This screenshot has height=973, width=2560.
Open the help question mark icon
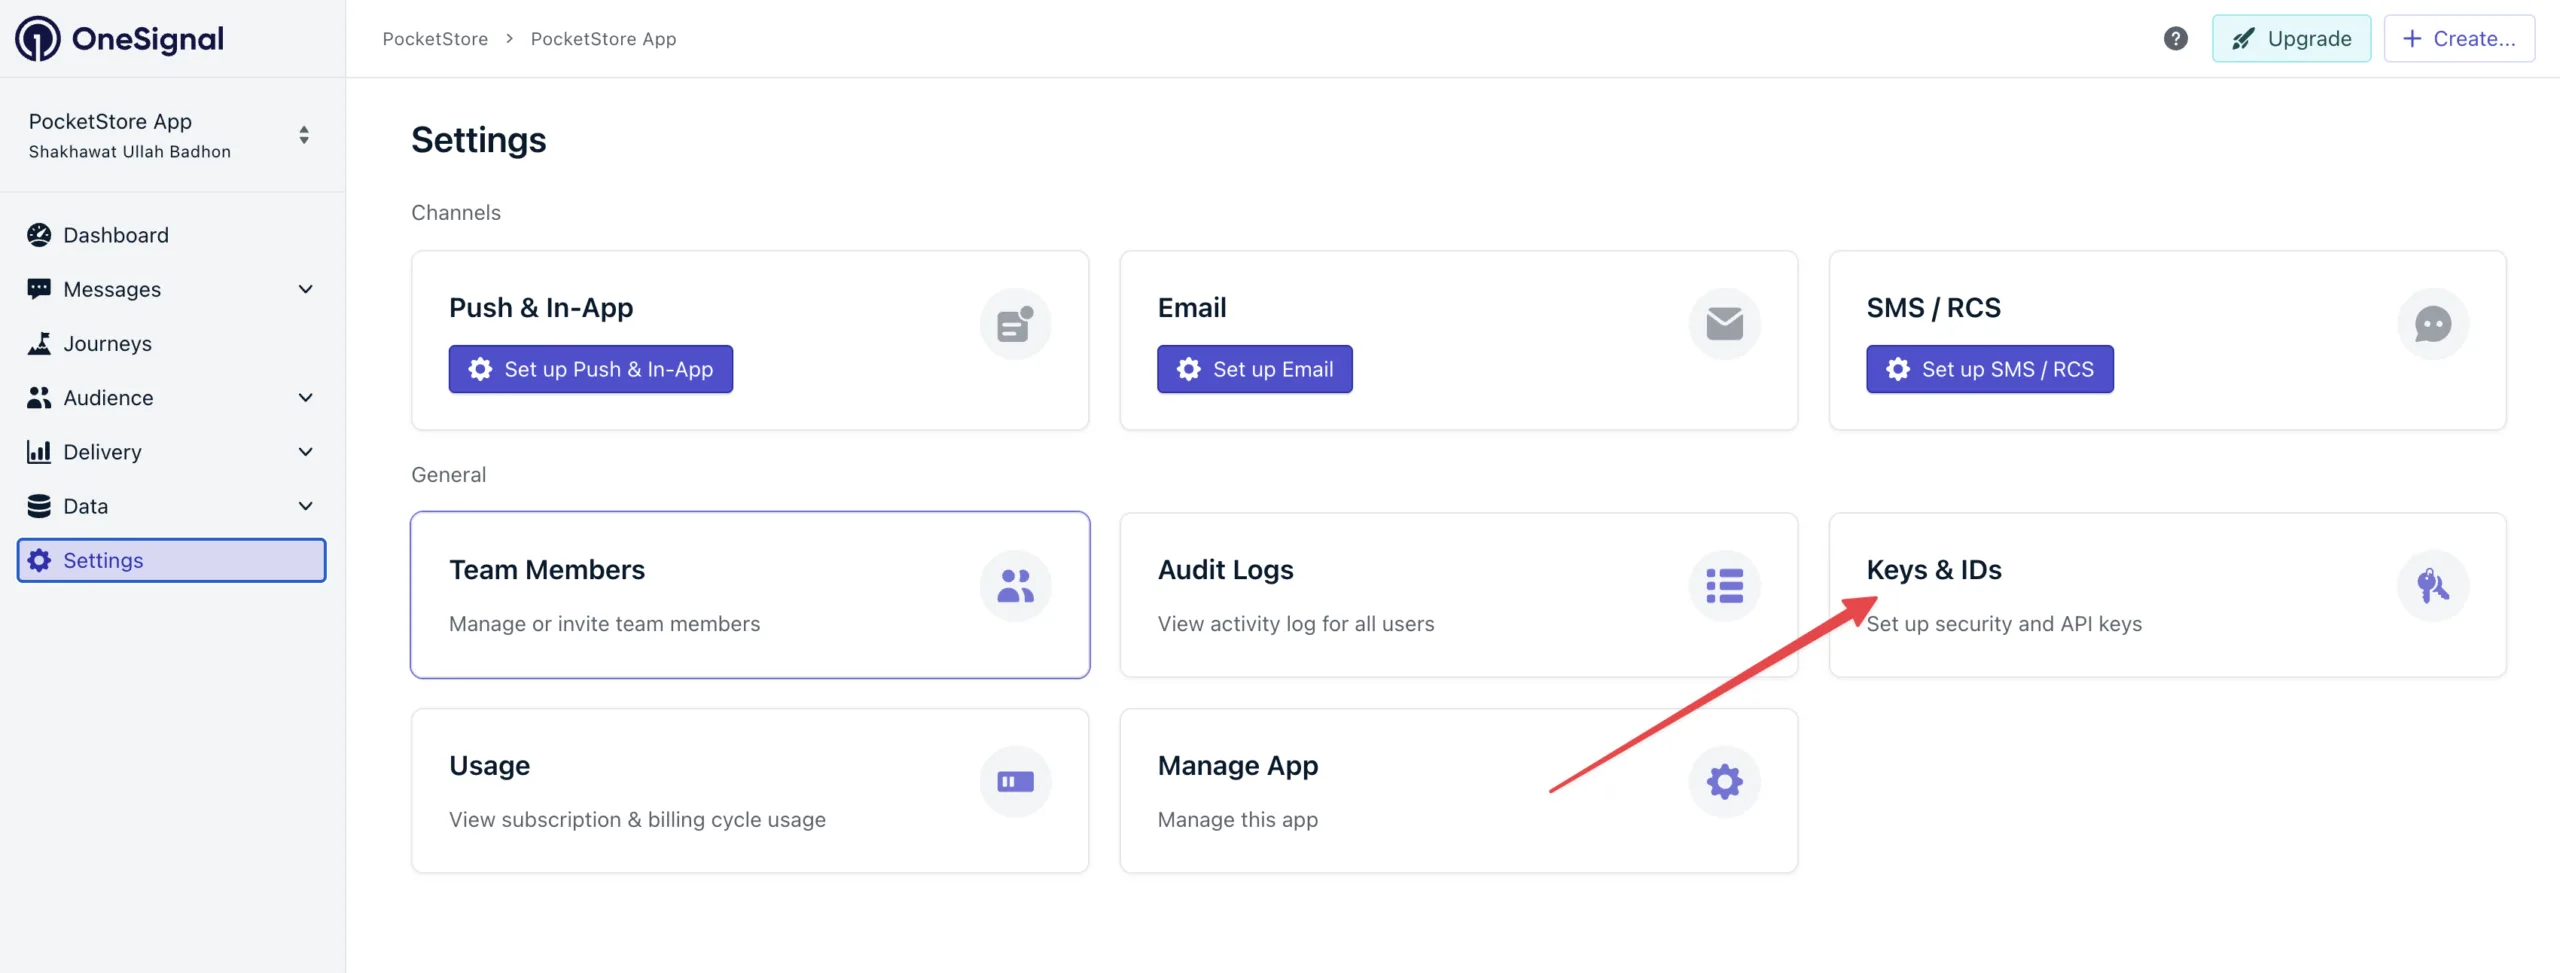(x=2175, y=39)
